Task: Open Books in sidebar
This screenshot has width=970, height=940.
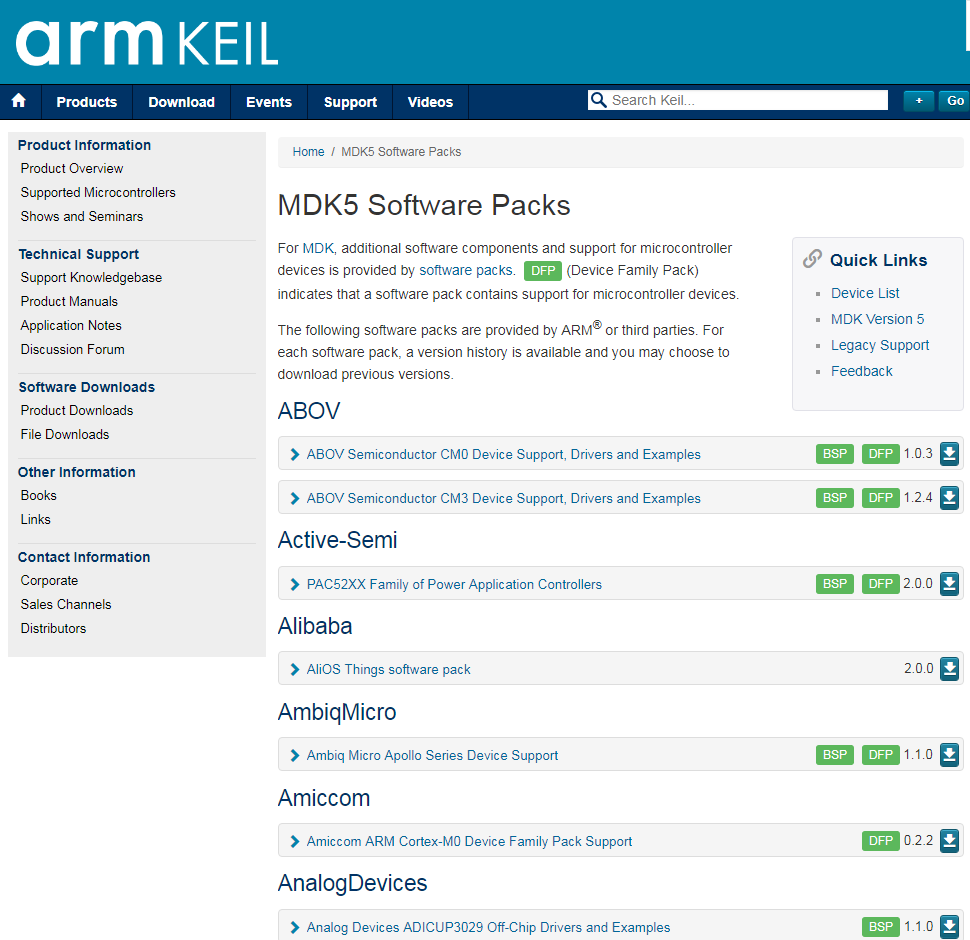Action: pyautogui.click(x=38, y=495)
